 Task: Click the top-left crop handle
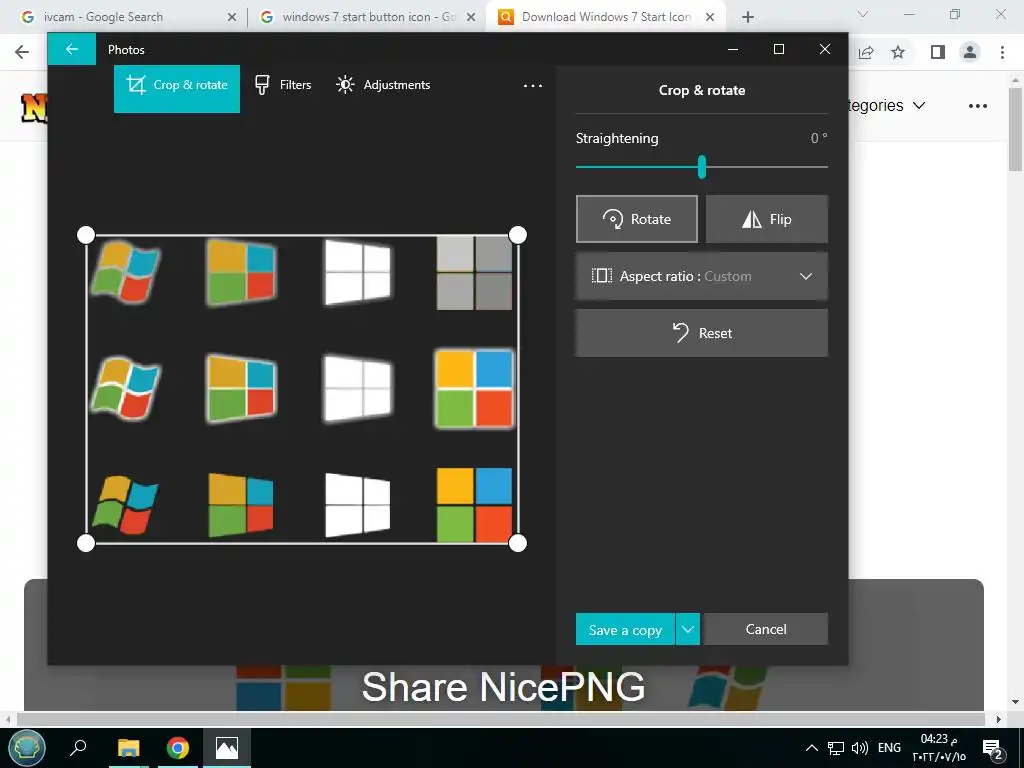[86, 235]
